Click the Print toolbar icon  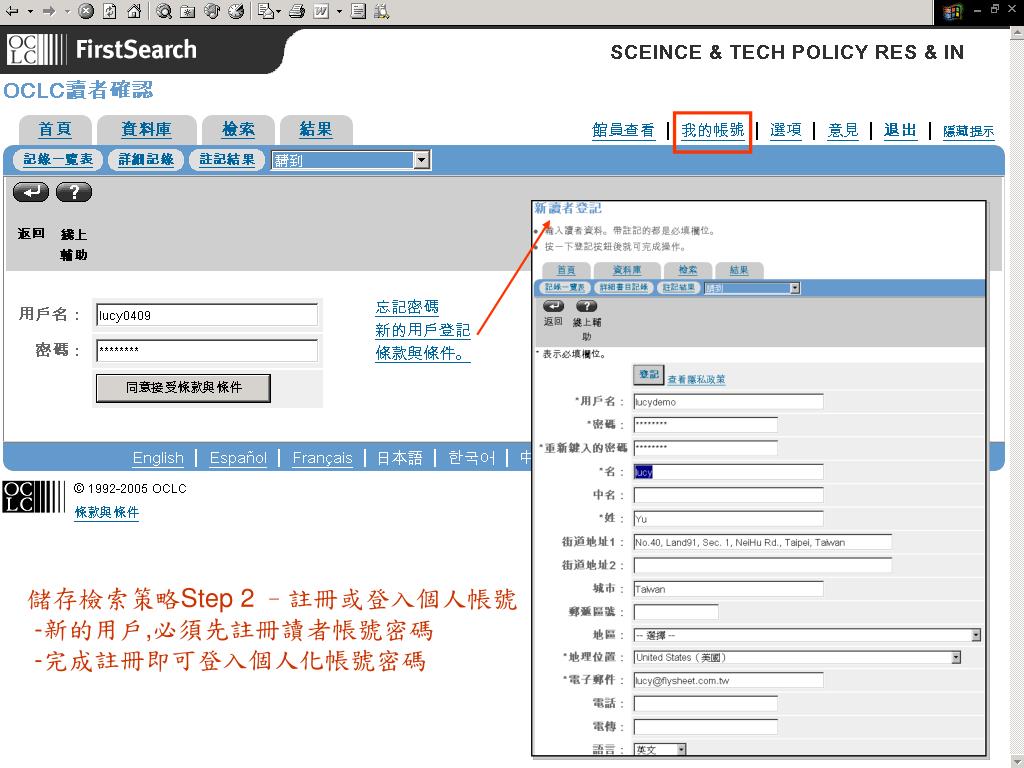[x=297, y=10]
